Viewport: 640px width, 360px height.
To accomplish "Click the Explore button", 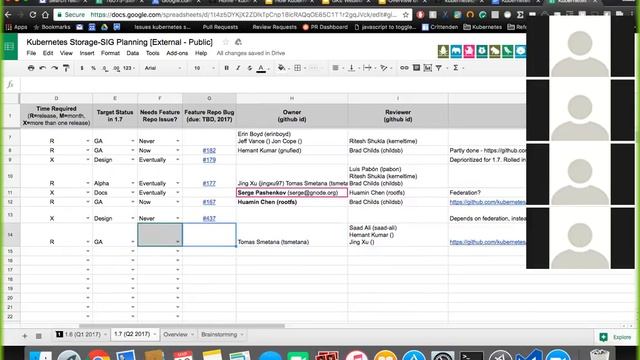I will 615,337.
